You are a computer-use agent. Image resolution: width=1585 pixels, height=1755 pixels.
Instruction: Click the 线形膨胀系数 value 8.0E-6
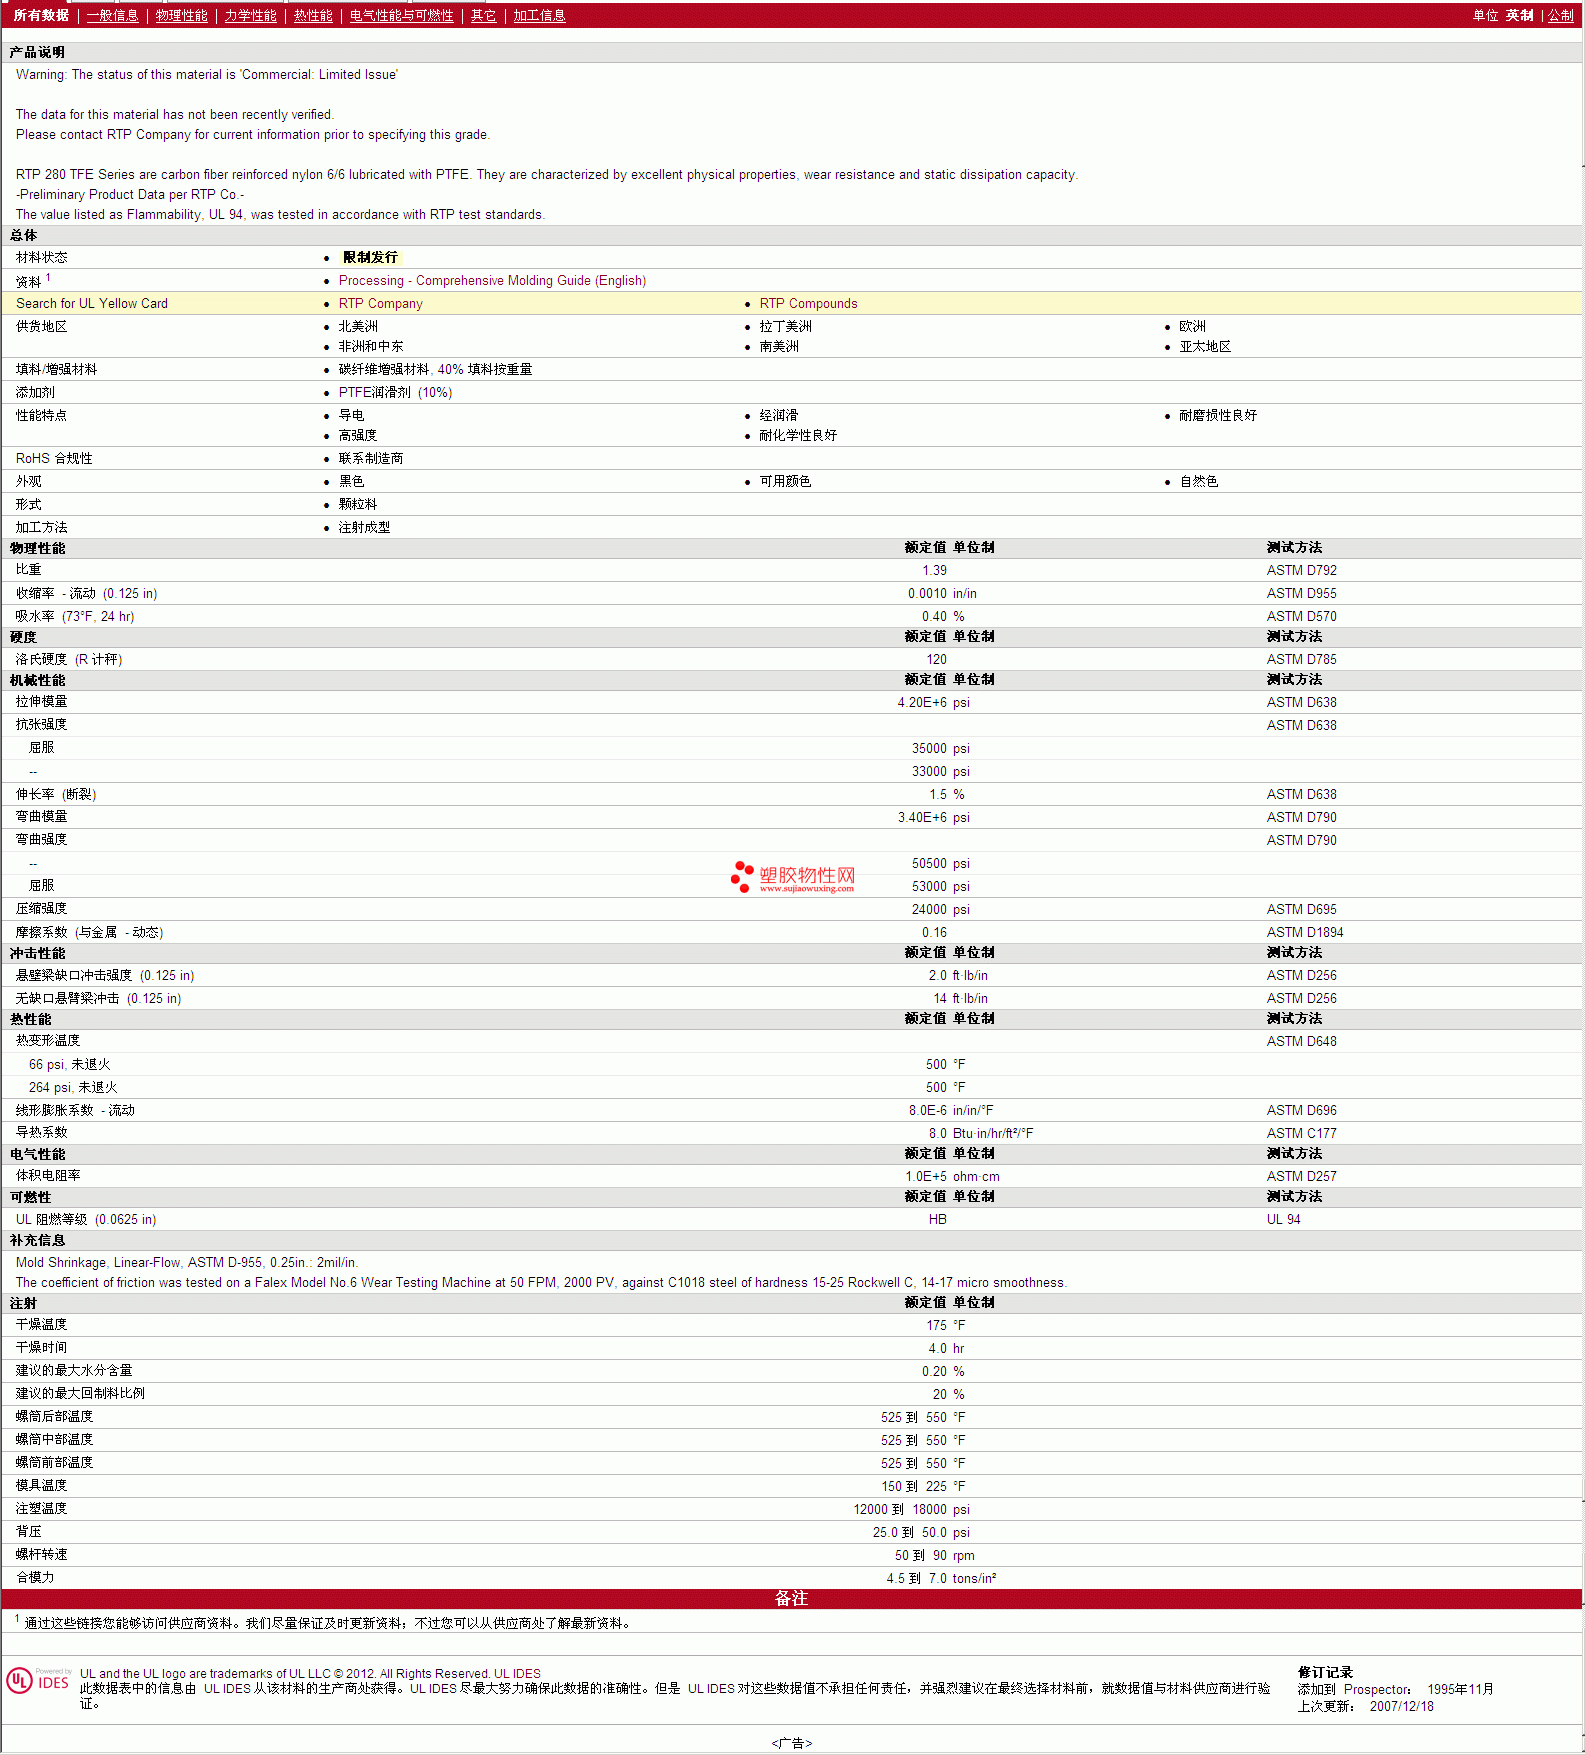927,1110
